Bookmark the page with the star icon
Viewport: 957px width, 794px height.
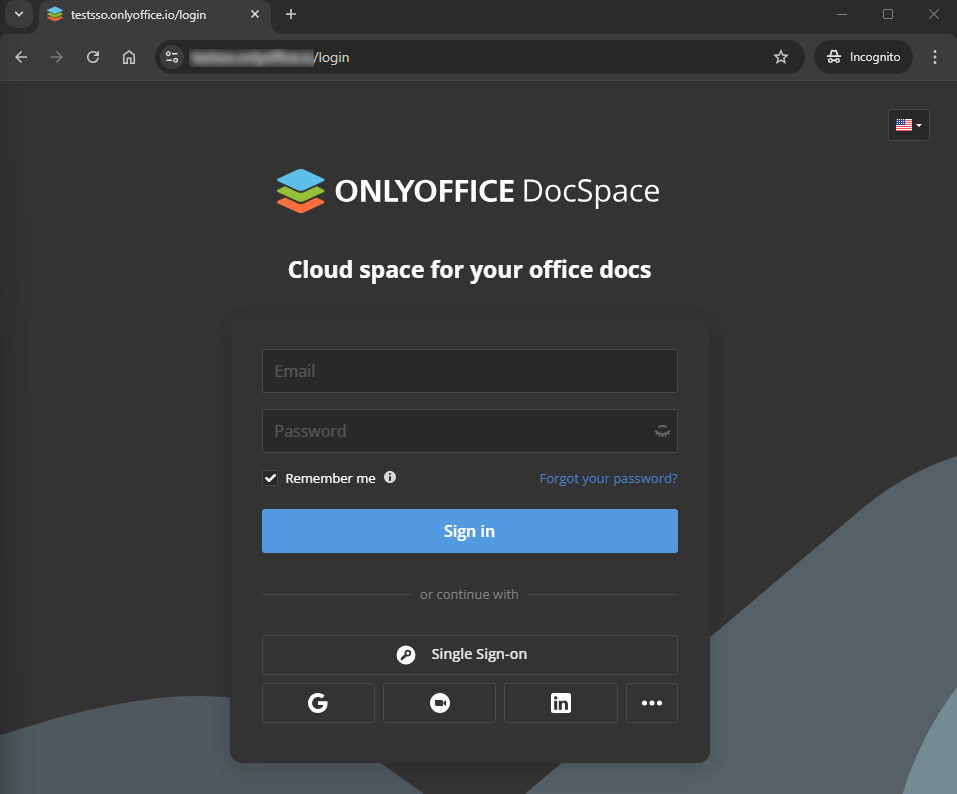(x=781, y=57)
